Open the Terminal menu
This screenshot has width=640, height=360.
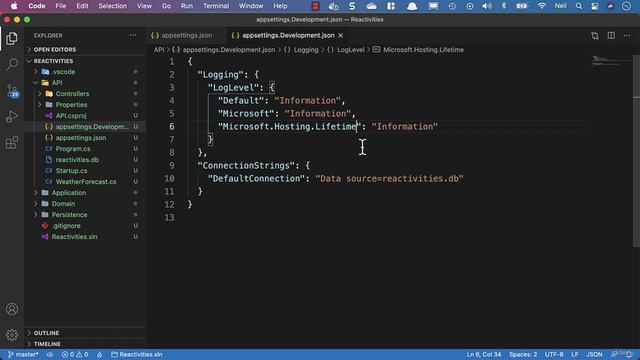pyautogui.click(x=216, y=6)
